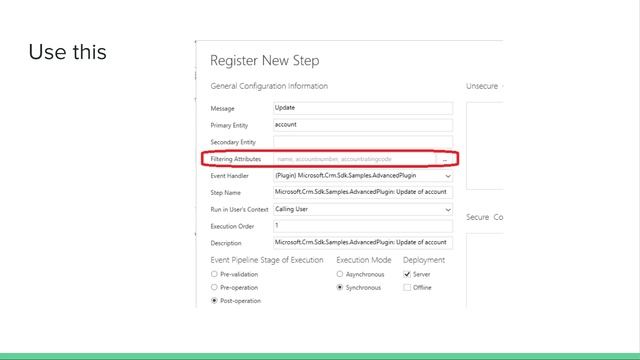640x360 pixels.
Task: Select Synchronous execution mode
Action: [340, 287]
